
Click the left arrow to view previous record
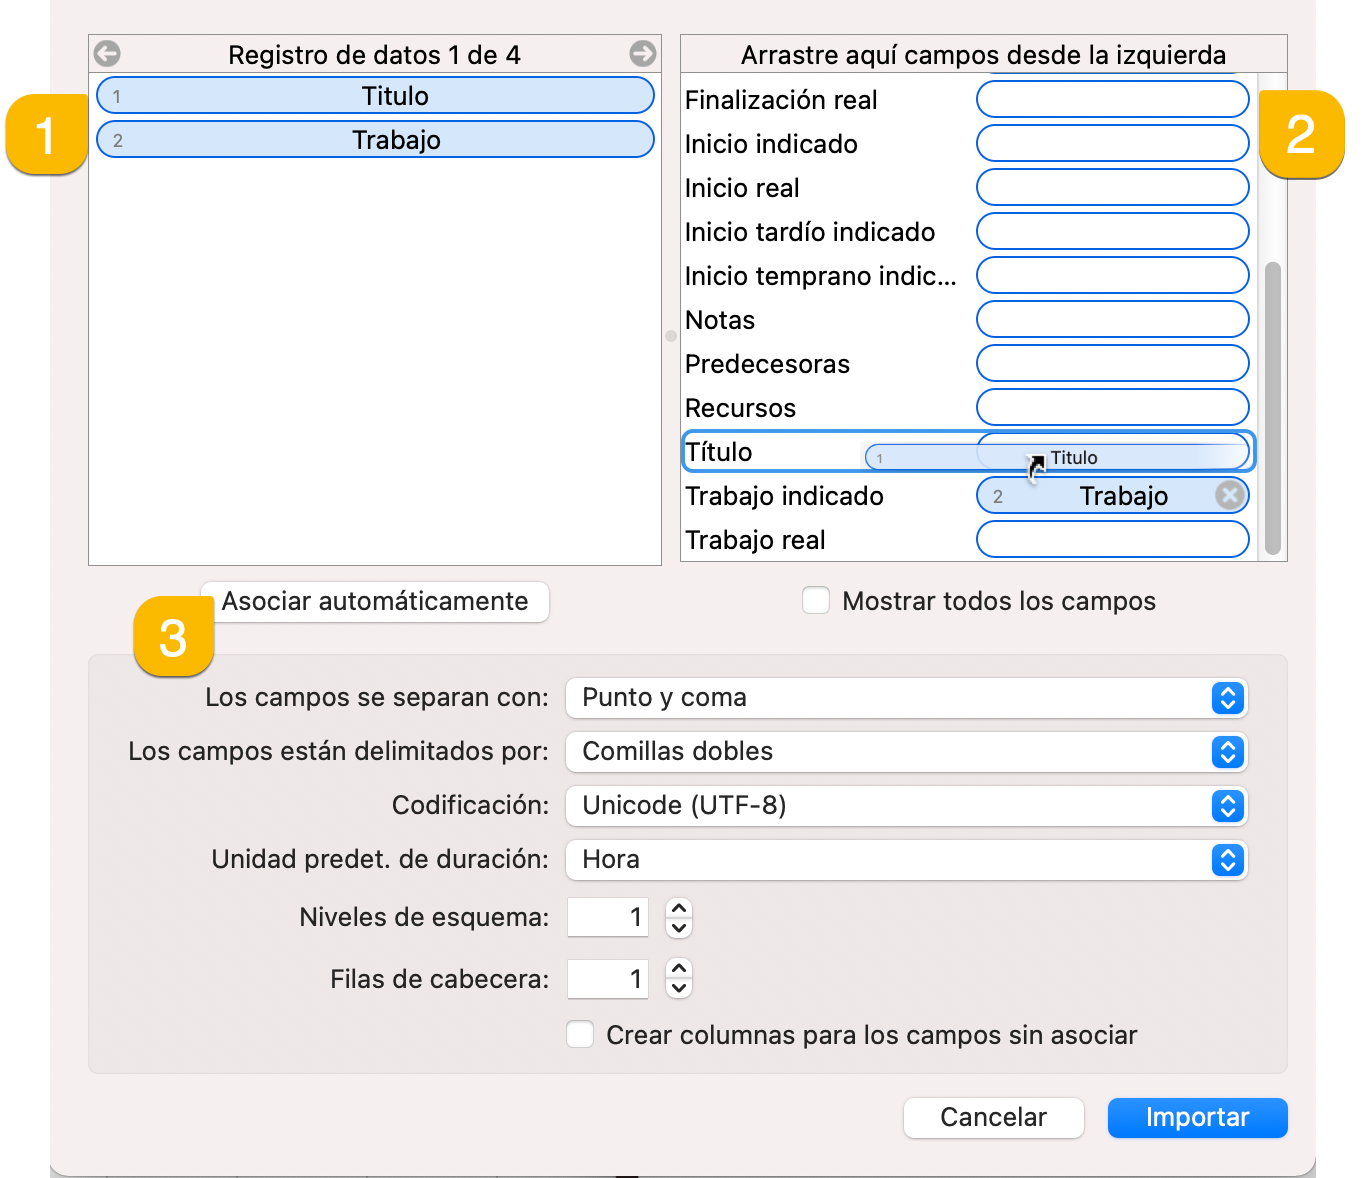click(x=106, y=53)
